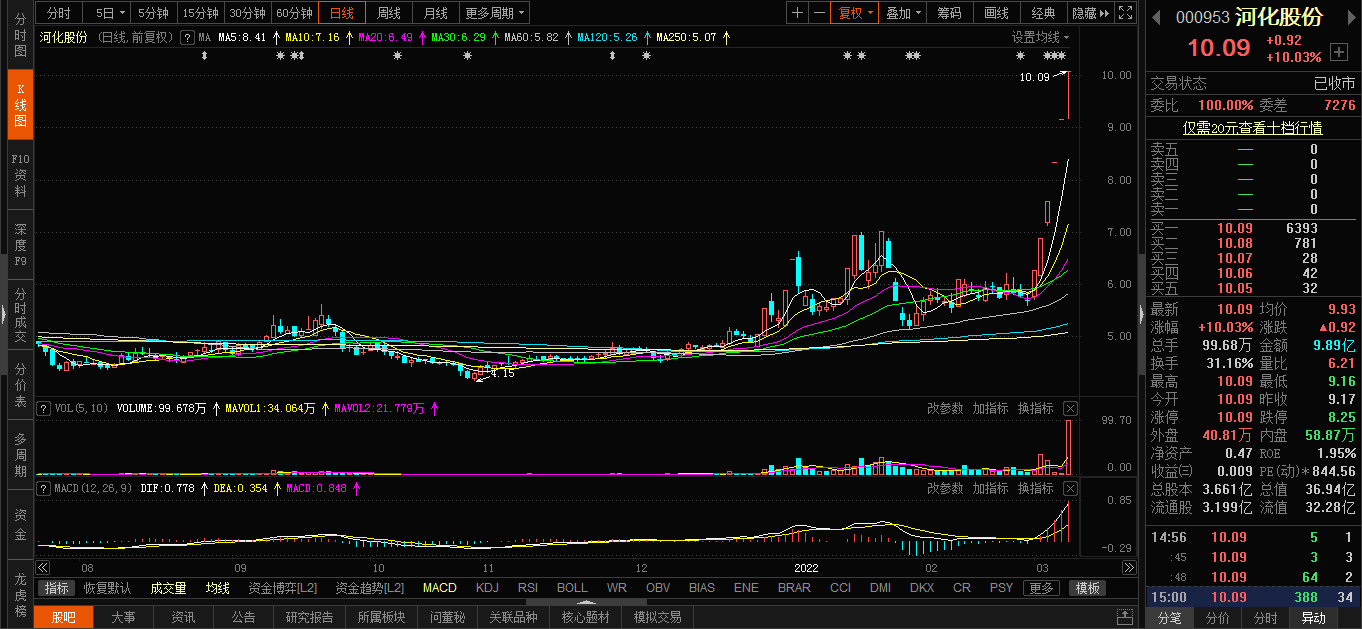
Task: Open MACD indicator help question mark
Action: (x=43, y=488)
